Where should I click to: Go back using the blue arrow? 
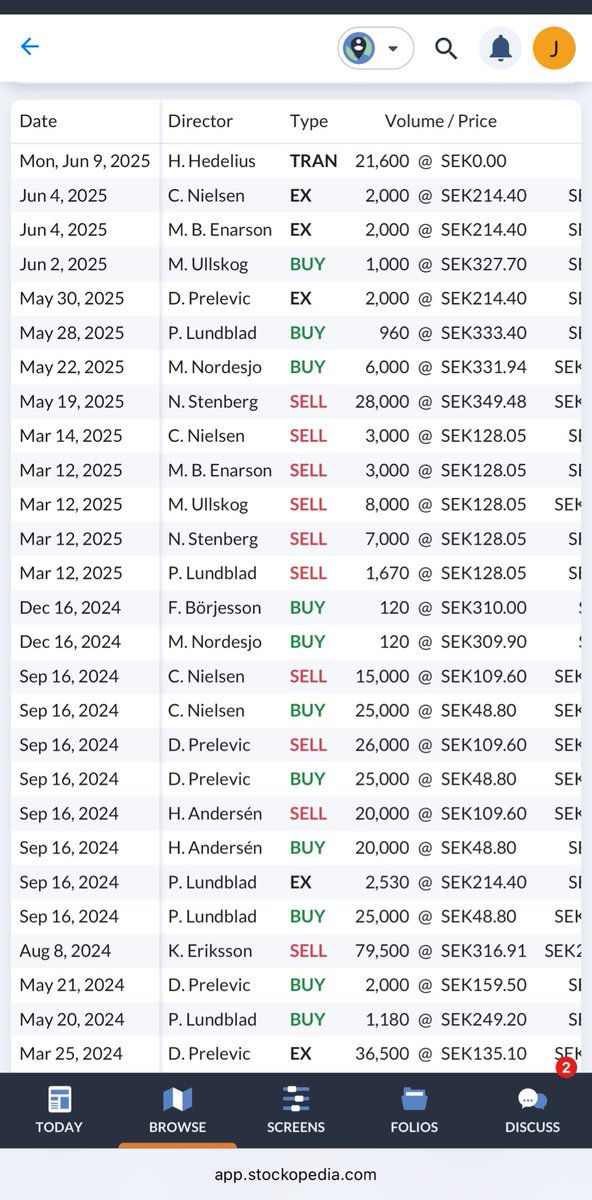point(30,47)
